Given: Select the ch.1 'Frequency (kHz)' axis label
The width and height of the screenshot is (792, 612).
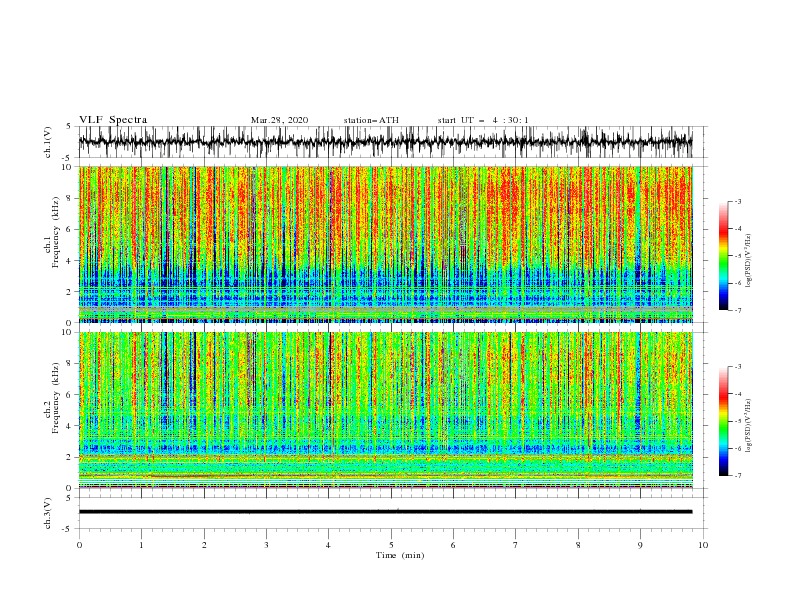Looking at the screenshot, I should click(x=55, y=230).
